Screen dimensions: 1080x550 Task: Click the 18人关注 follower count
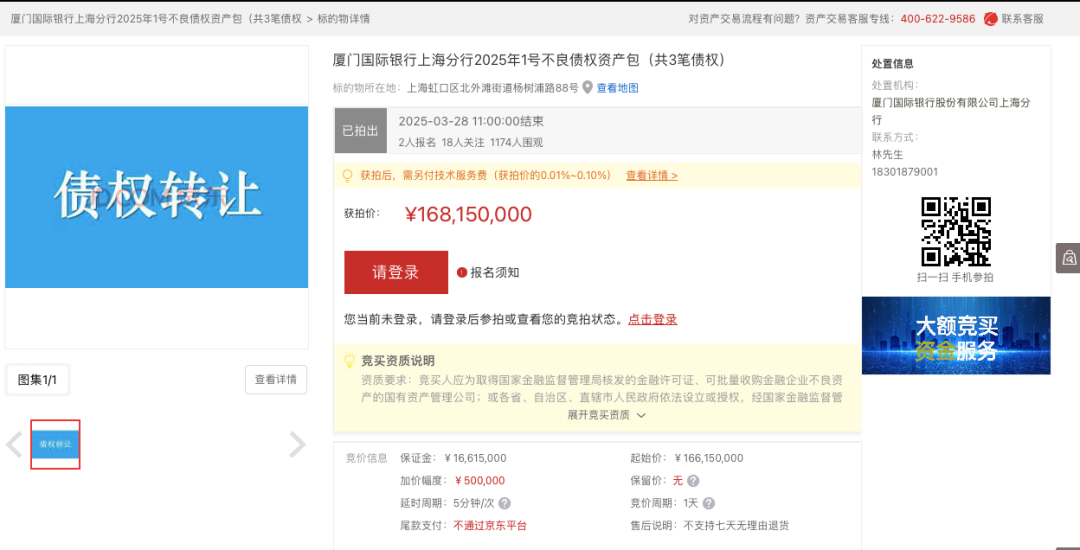pos(463,142)
